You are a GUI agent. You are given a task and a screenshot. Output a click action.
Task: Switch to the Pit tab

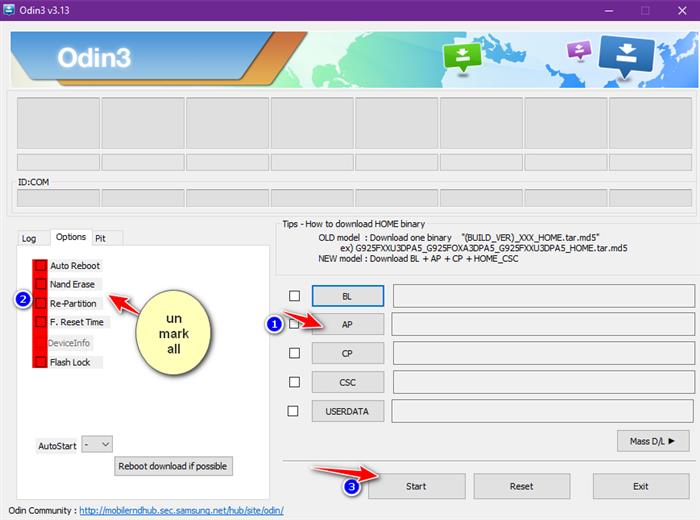(x=100, y=238)
